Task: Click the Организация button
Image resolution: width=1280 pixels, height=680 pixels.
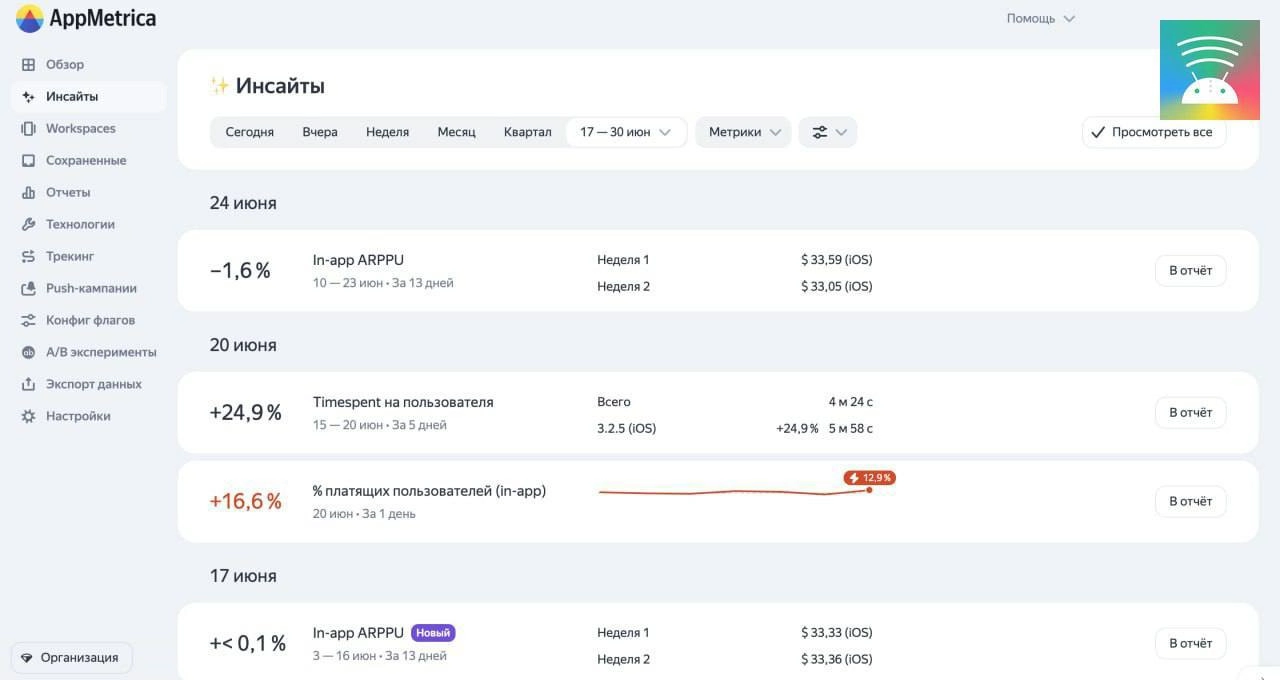Action: pyautogui.click(x=71, y=658)
